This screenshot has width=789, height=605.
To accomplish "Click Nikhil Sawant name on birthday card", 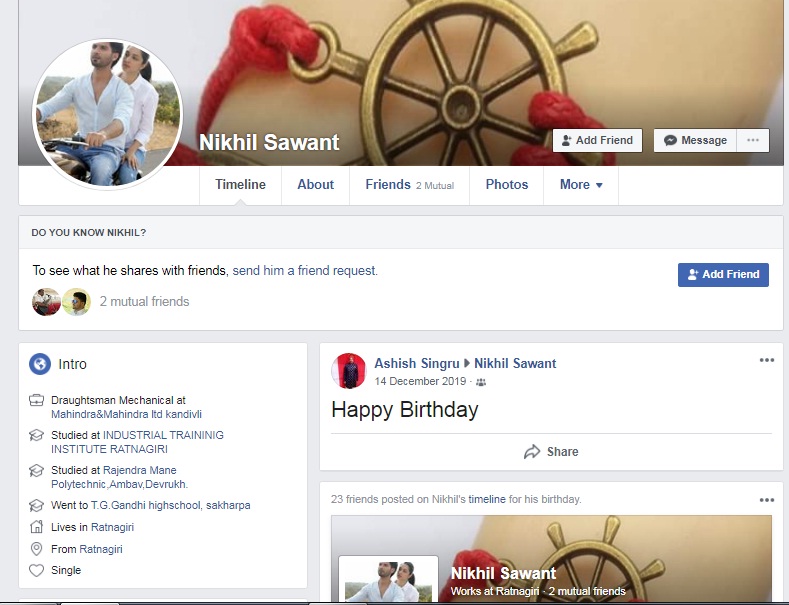I will tap(503, 573).
